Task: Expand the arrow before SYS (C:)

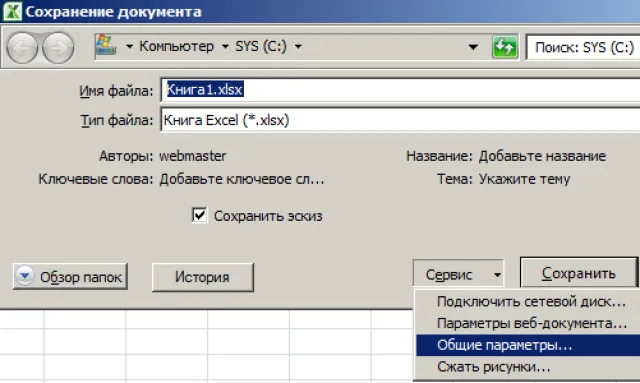Action: 225,47
